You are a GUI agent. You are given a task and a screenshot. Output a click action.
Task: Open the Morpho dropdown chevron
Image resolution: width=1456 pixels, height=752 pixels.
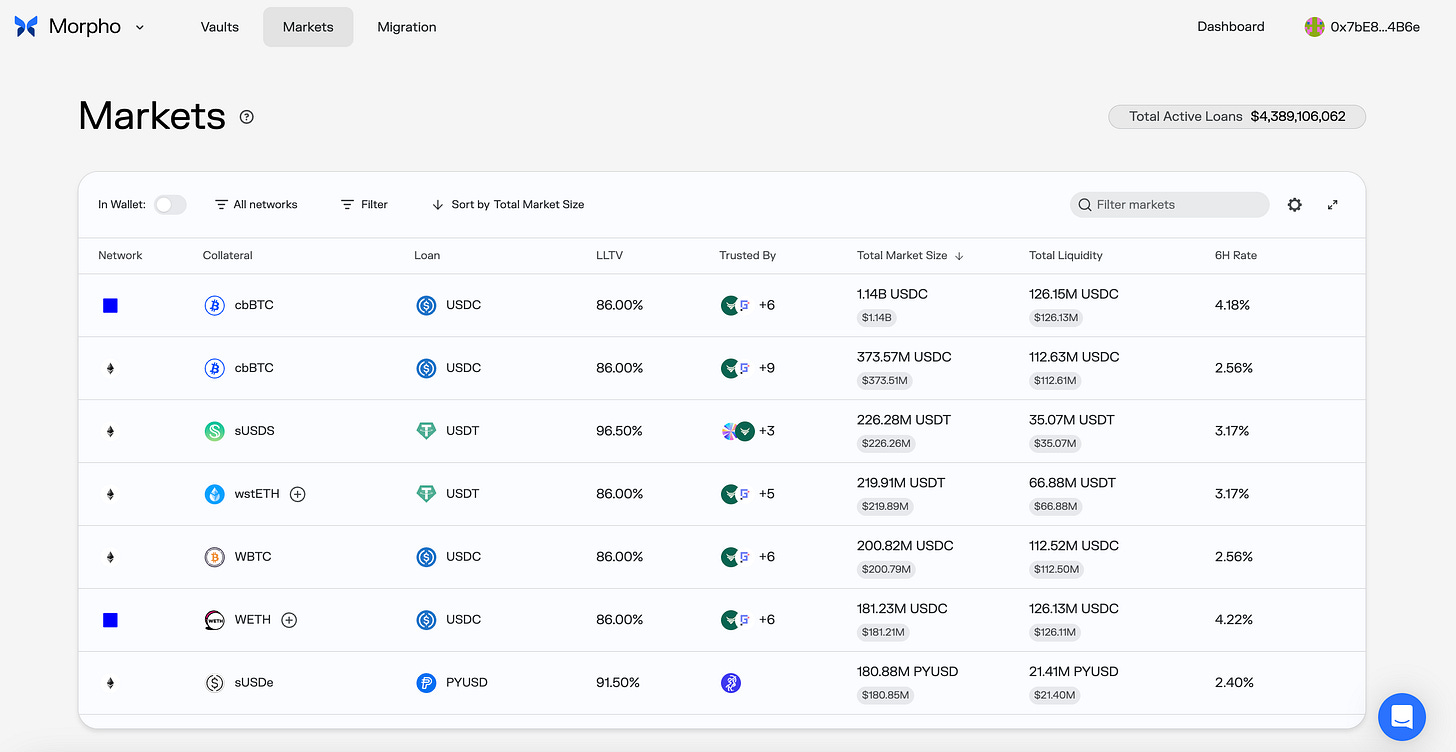(139, 27)
